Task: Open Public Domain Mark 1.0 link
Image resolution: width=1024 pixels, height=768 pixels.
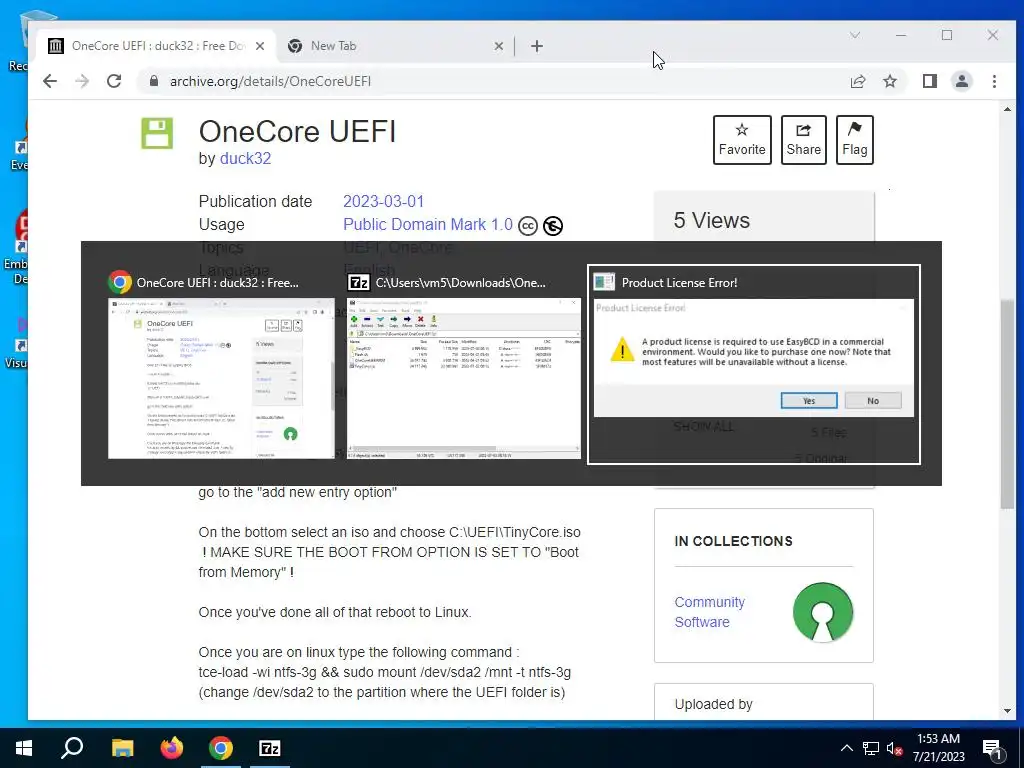Action: (x=428, y=224)
